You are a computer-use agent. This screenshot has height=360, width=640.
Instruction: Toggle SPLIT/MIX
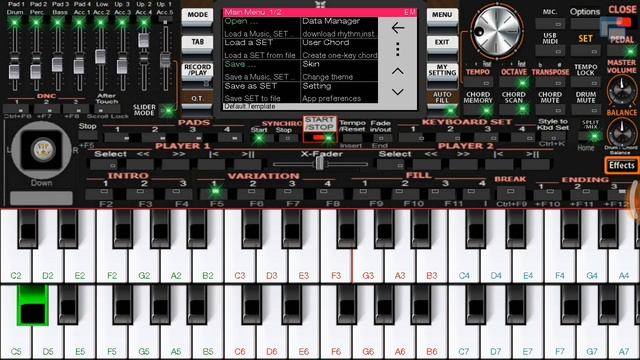[x=590, y=136]
